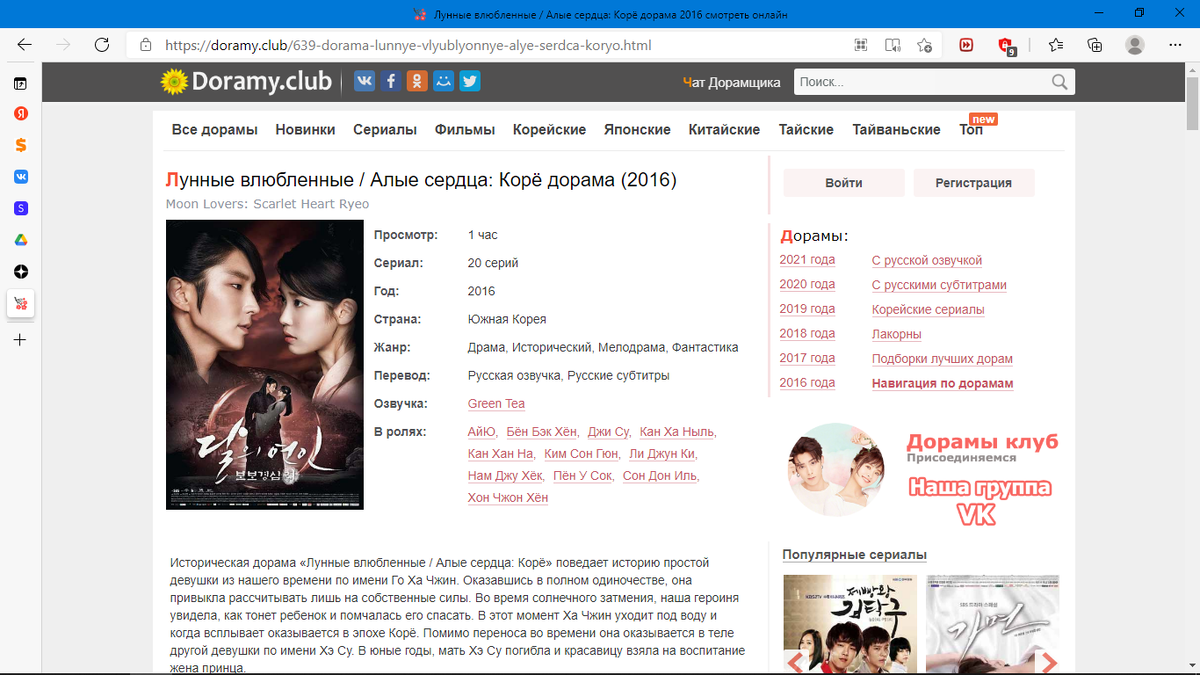
Task: Open actor Хон Чжон Хён link
Action: pos(507,498)
